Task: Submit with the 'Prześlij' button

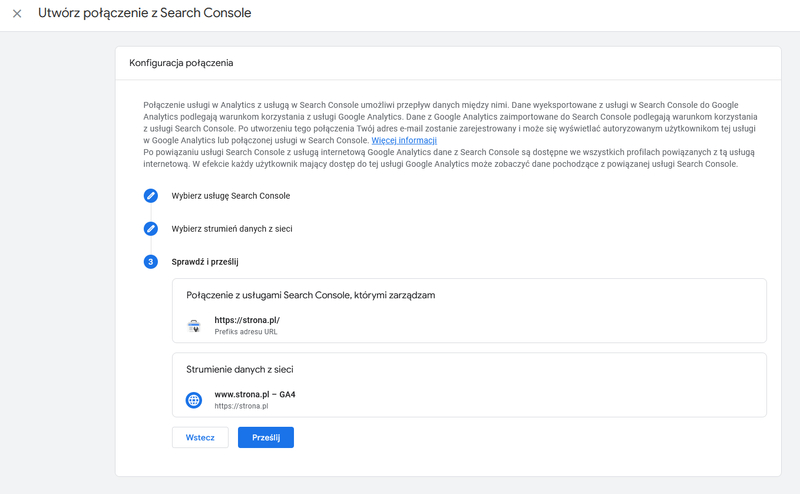Action: click(x=265, y=438)
